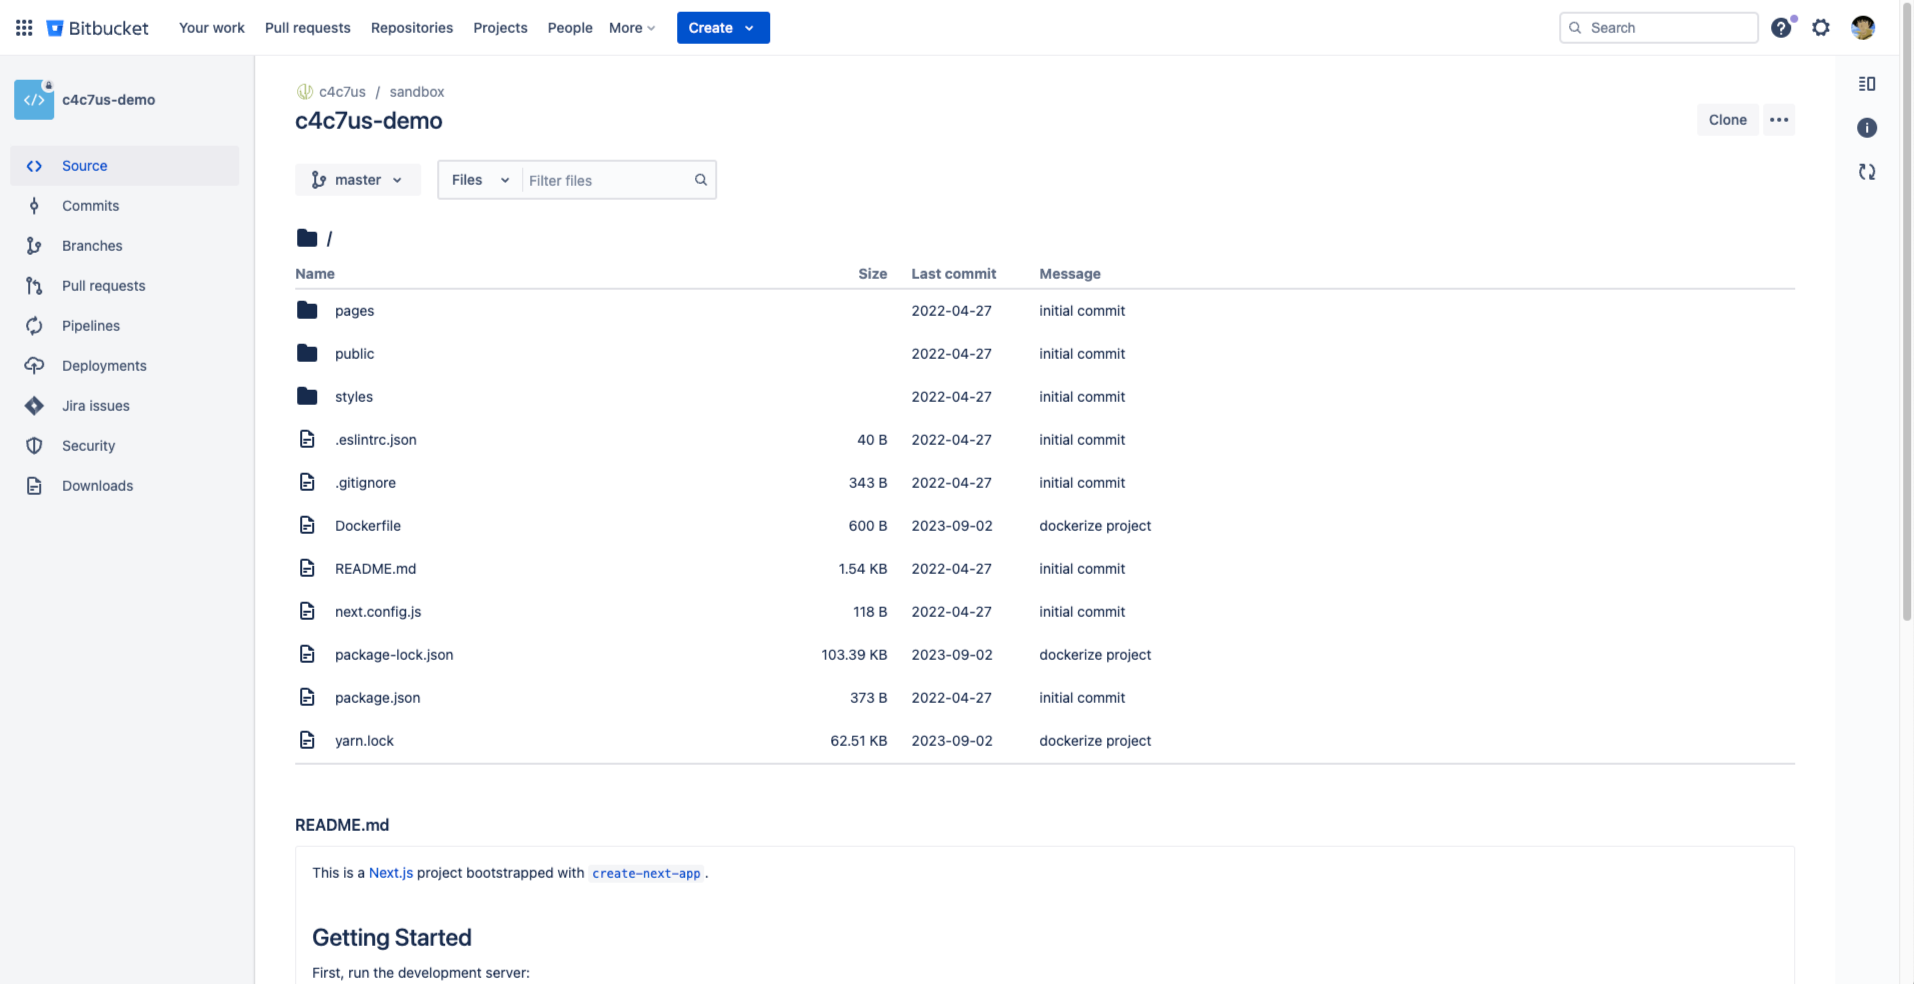Open the user profile avatar
This screenshot has width=1914, height=984.
tap(1862, 28)
